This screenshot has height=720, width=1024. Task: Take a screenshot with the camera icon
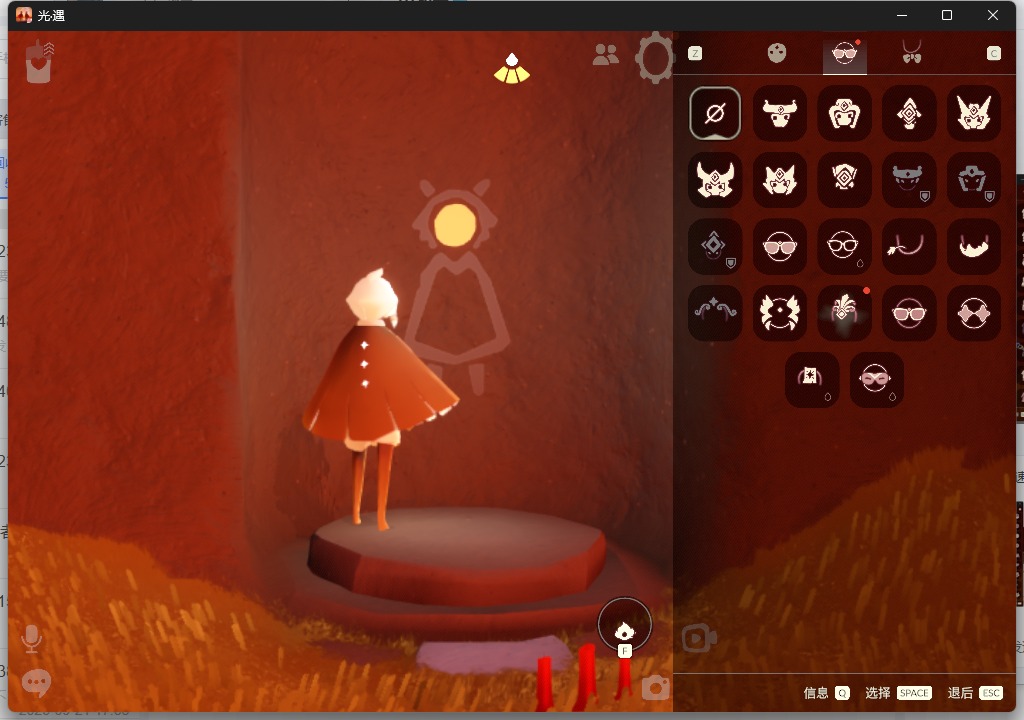pyautogui.click(x=655, y=688)
